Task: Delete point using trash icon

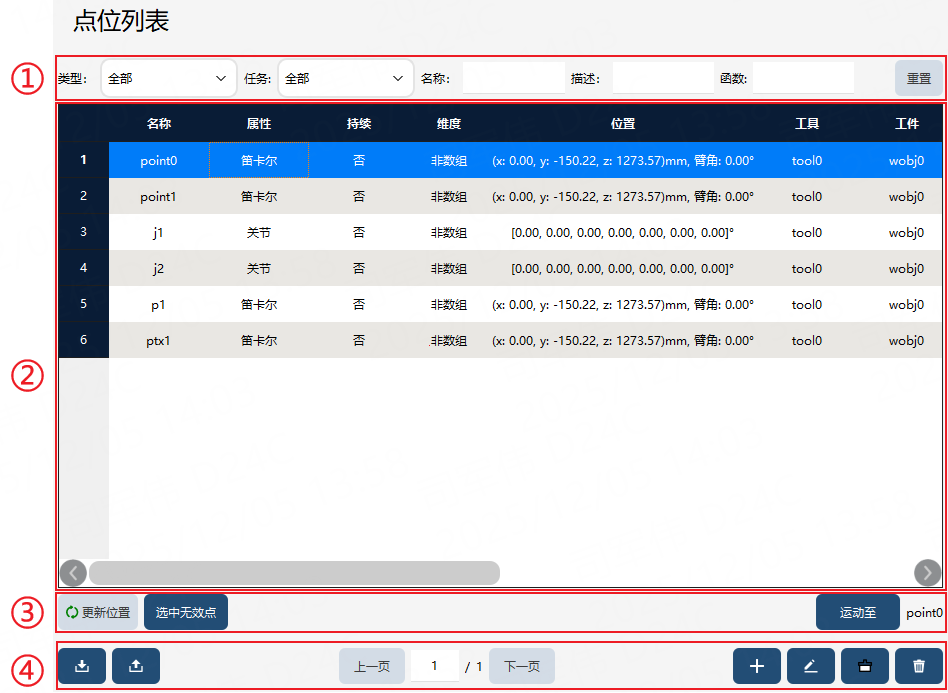Action: point(919,666)
